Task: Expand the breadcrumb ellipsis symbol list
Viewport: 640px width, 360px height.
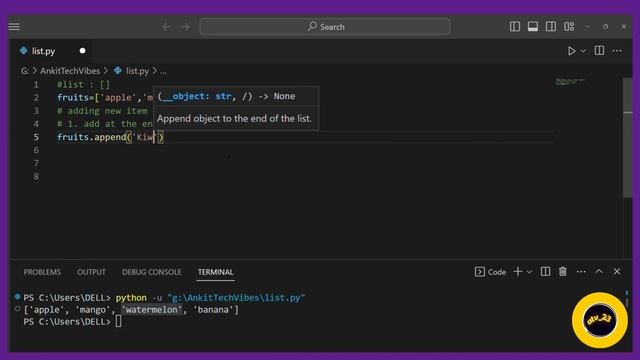Action: [x=163, y=71]
